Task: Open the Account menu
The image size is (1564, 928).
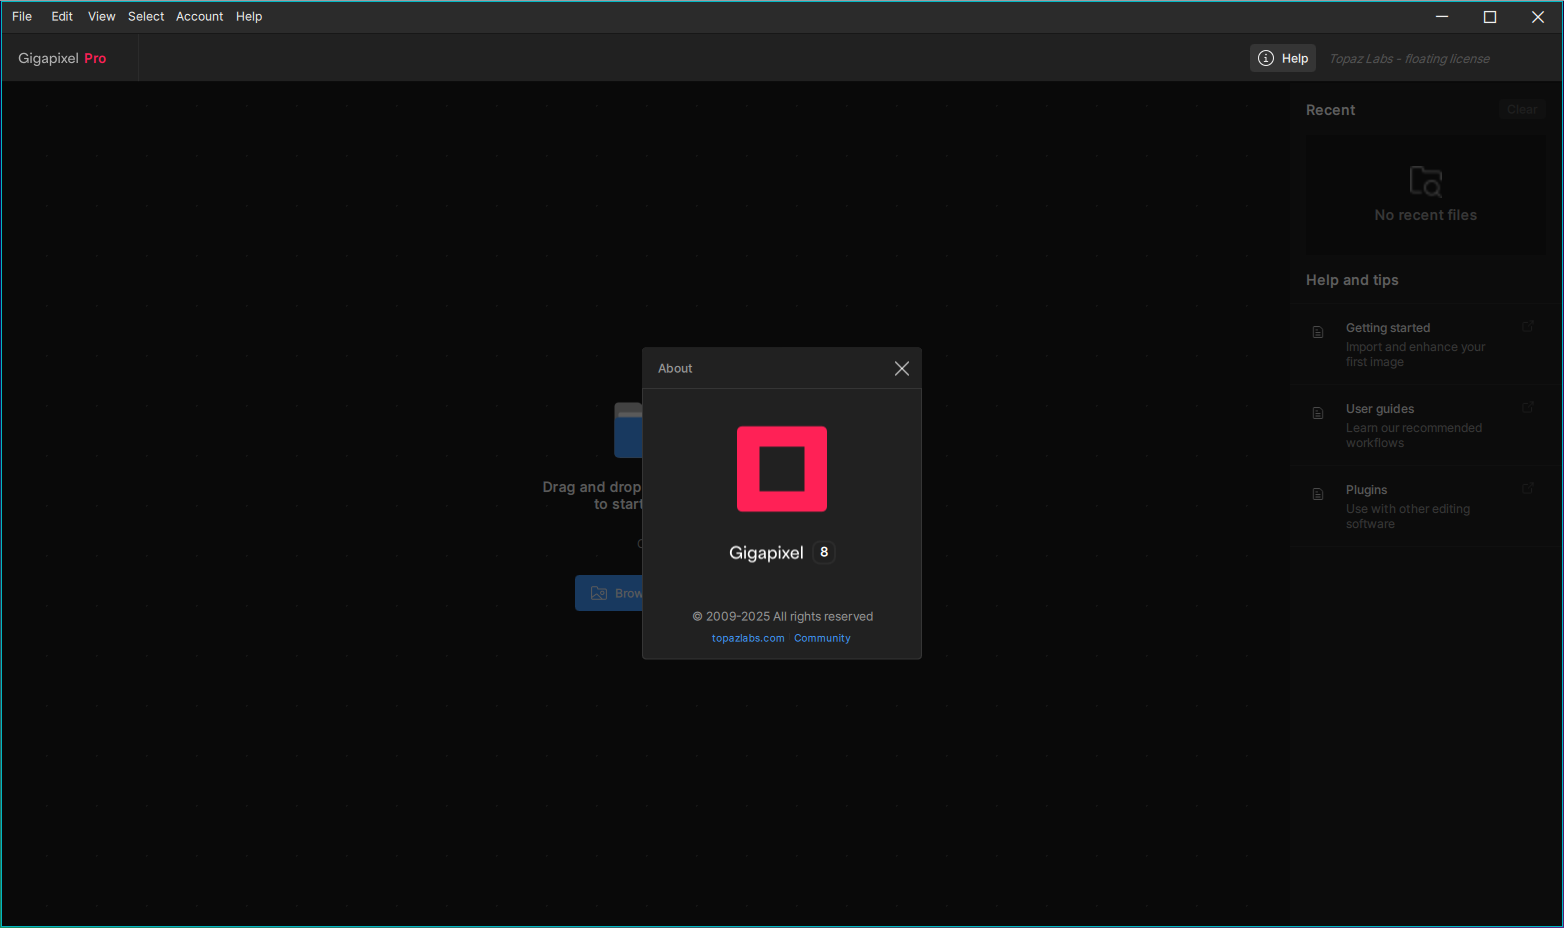Action: (x=199, y=16)
